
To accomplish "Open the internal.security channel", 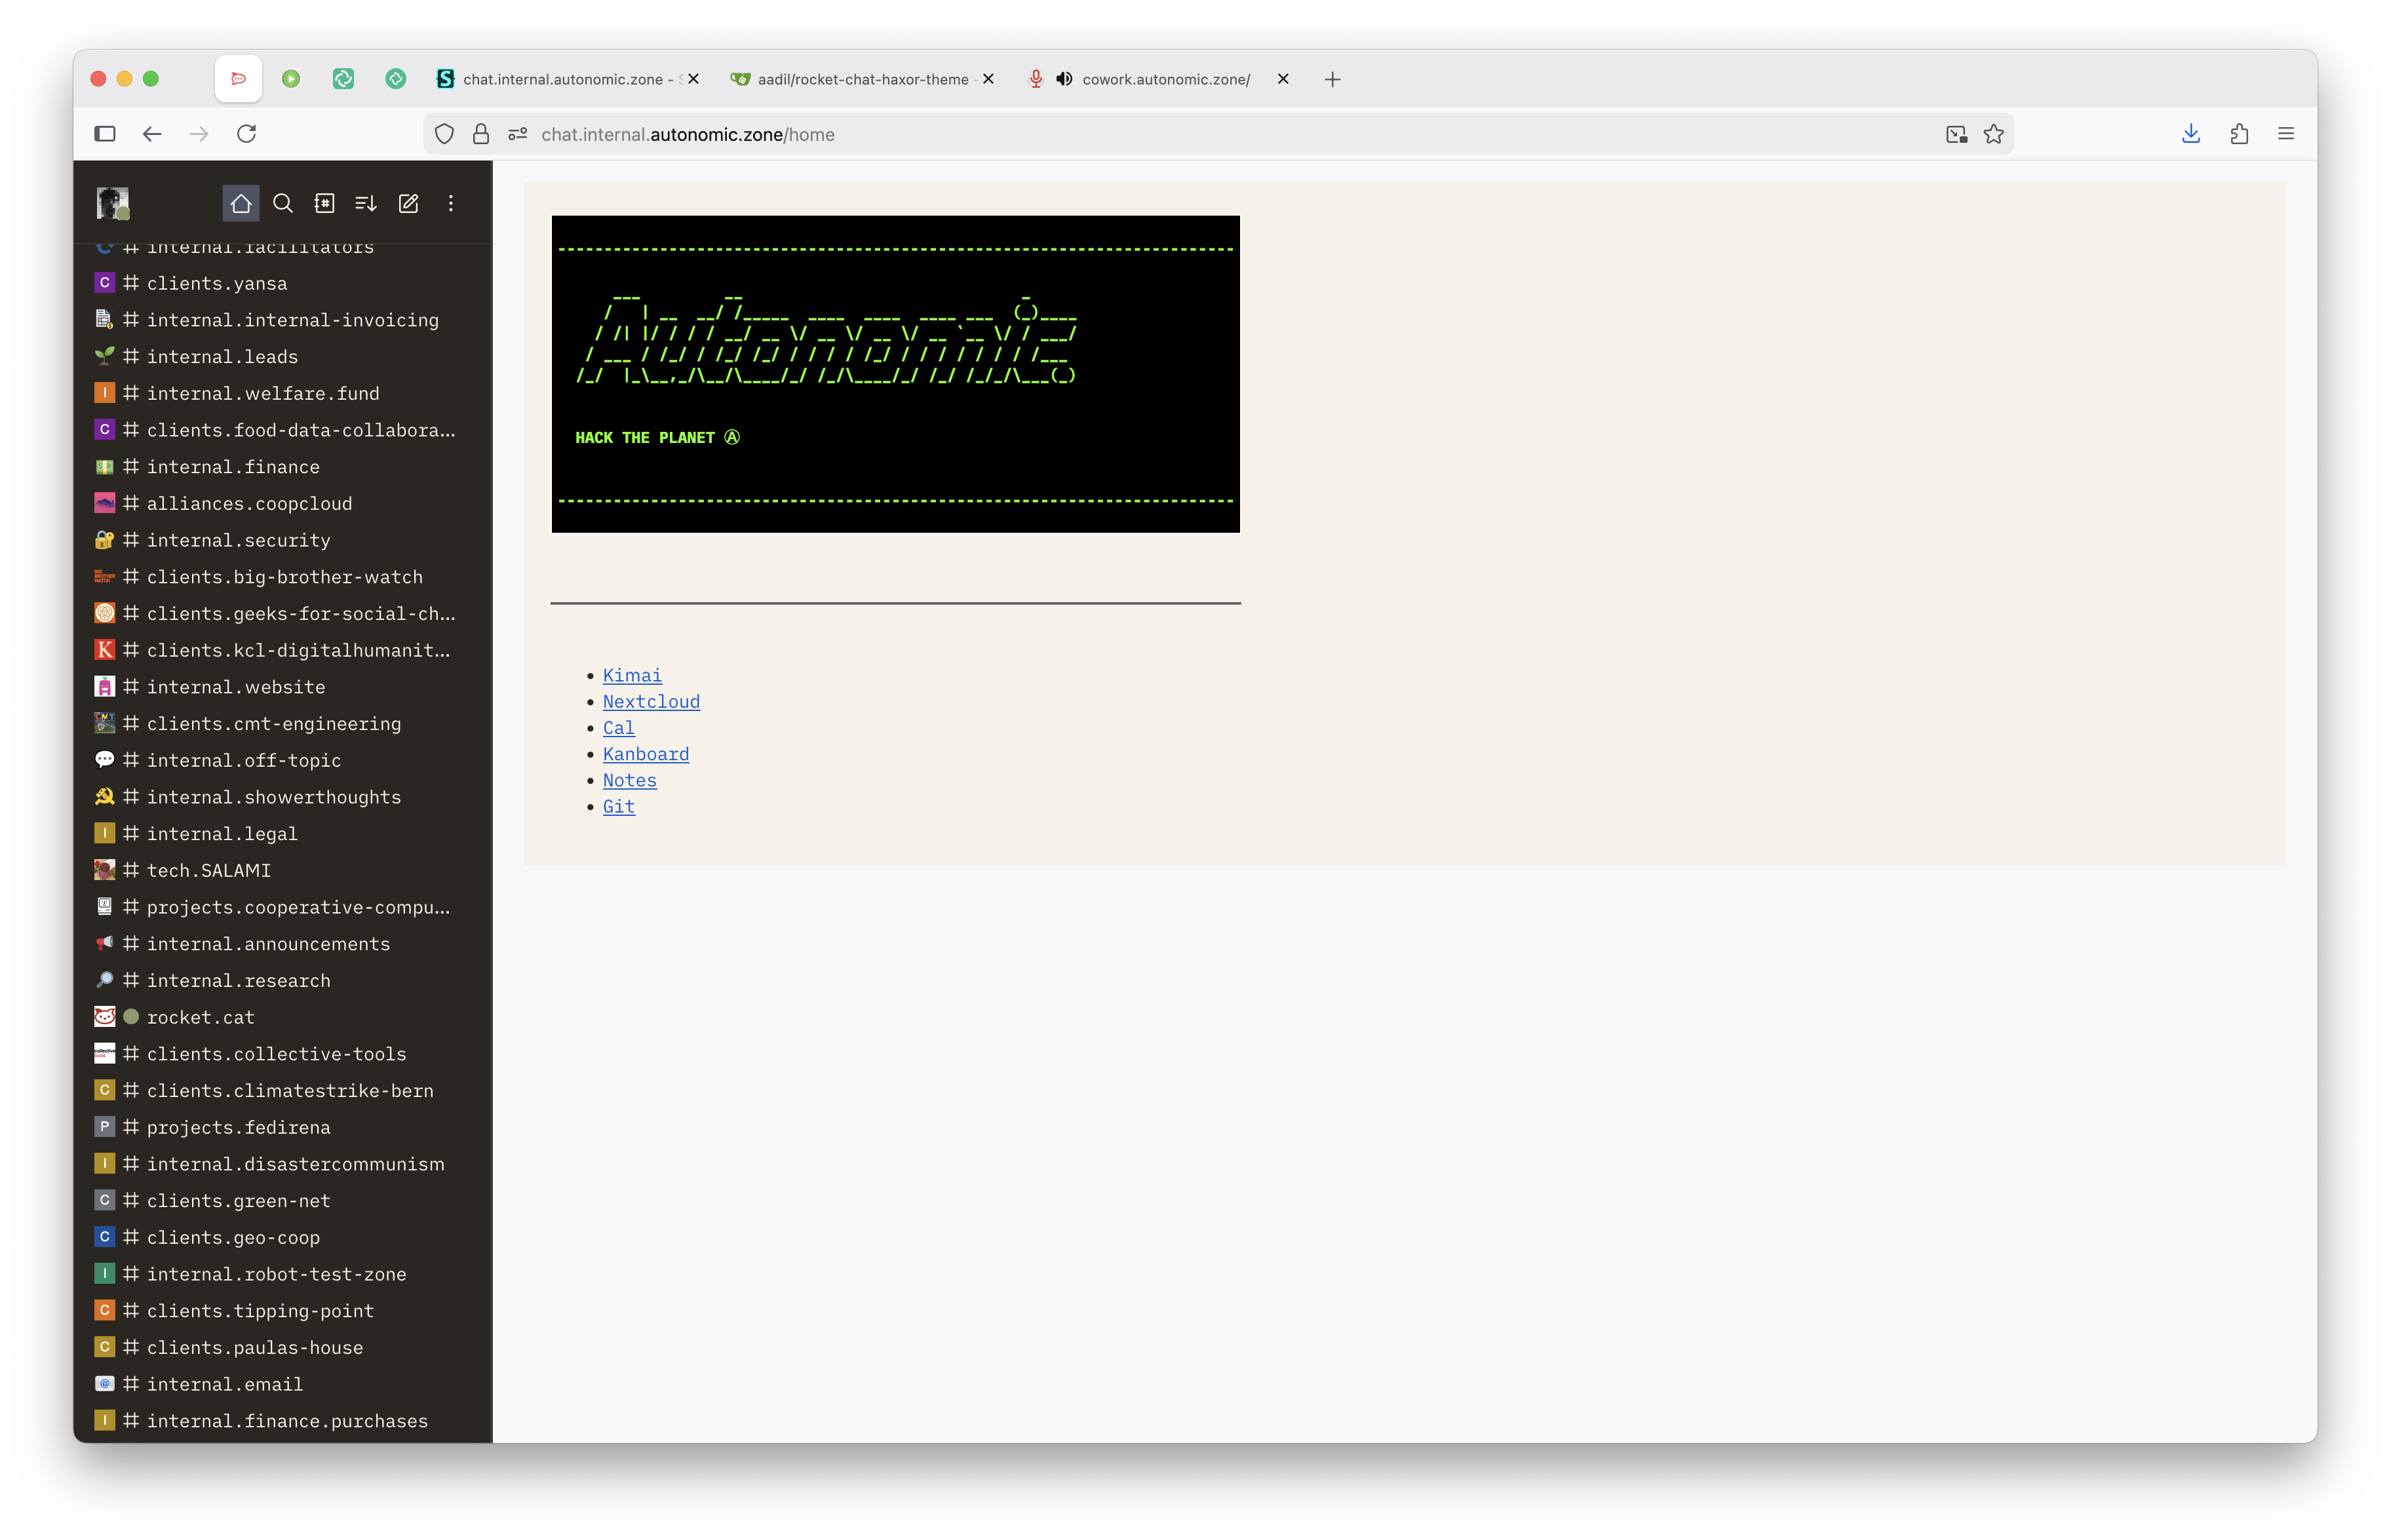I will 238,541.
